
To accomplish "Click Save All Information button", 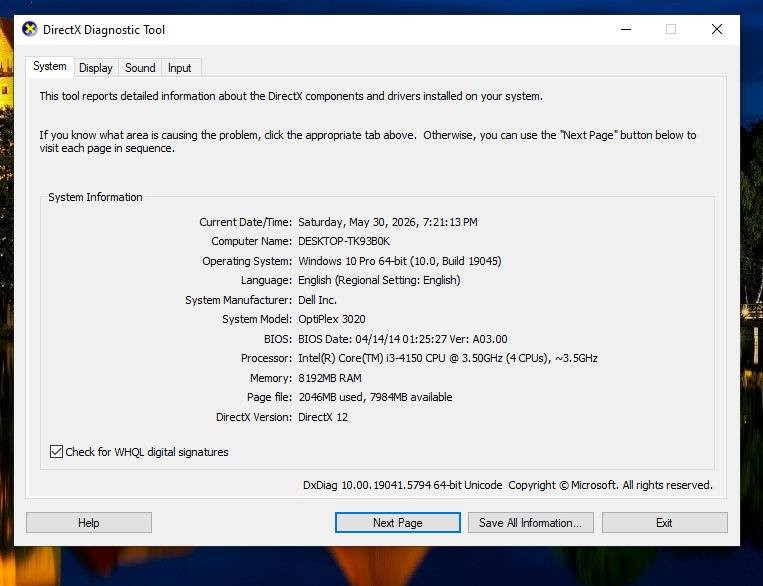I will point(530,523).
